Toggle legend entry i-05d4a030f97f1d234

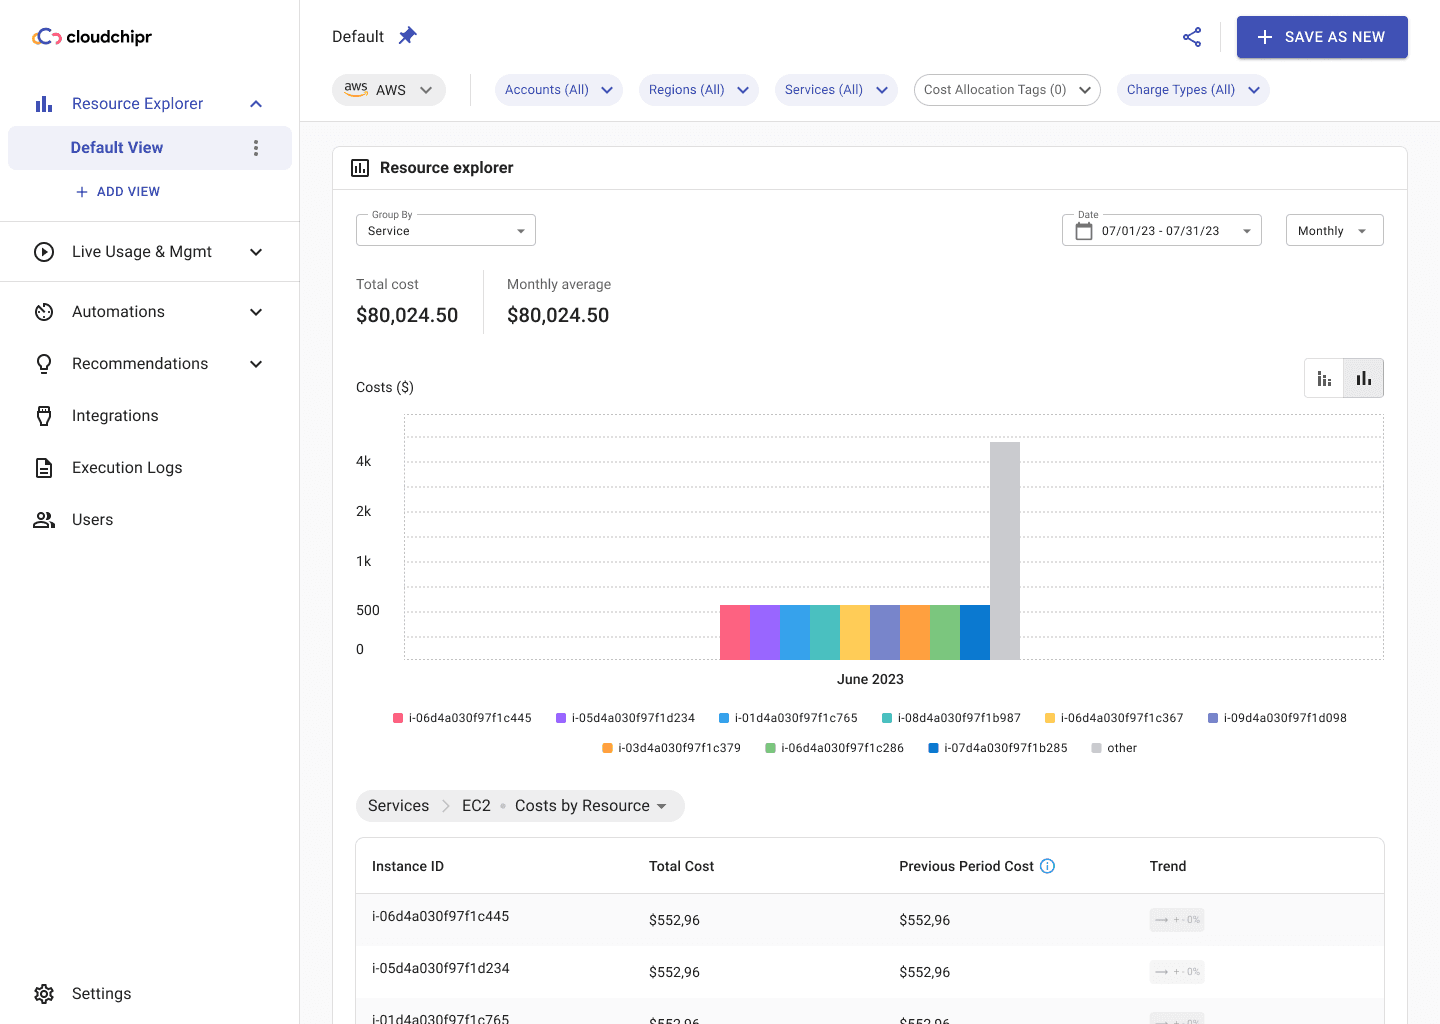pos(625,718)
